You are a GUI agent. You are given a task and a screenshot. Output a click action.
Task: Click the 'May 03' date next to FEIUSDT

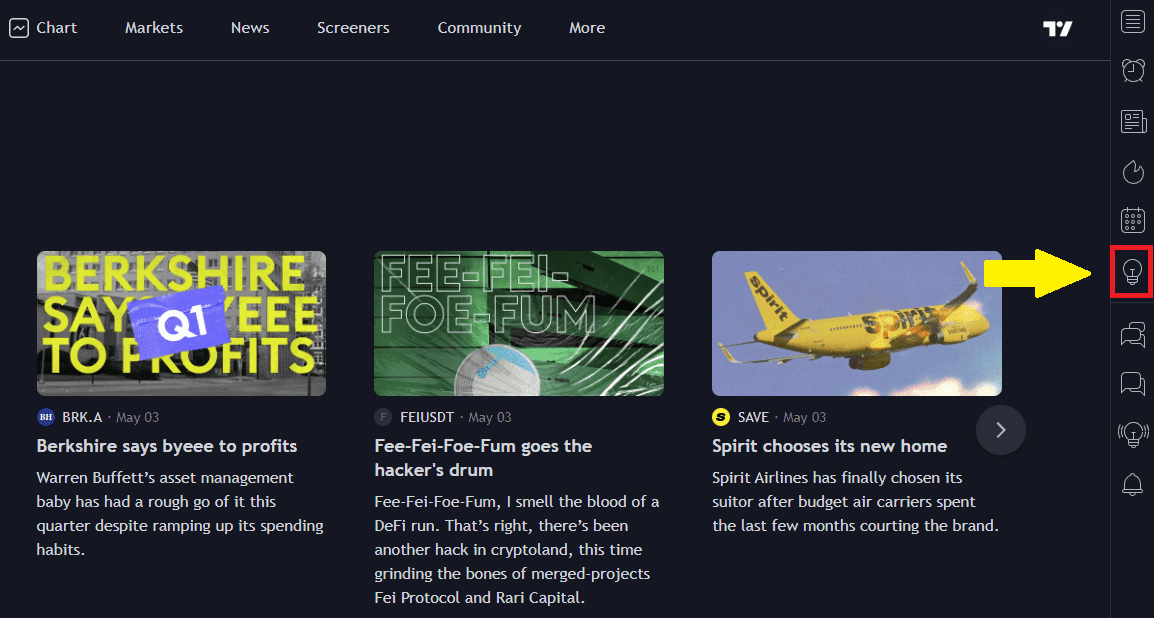click(489, 417)
